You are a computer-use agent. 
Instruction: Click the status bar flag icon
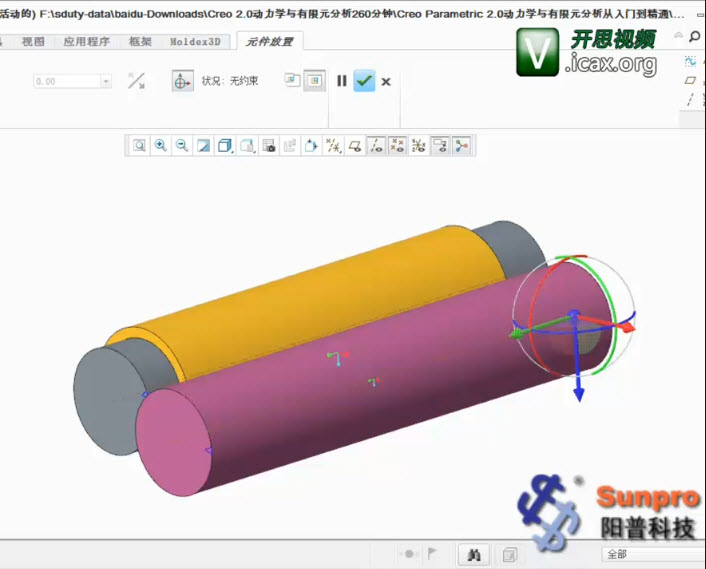431,553
